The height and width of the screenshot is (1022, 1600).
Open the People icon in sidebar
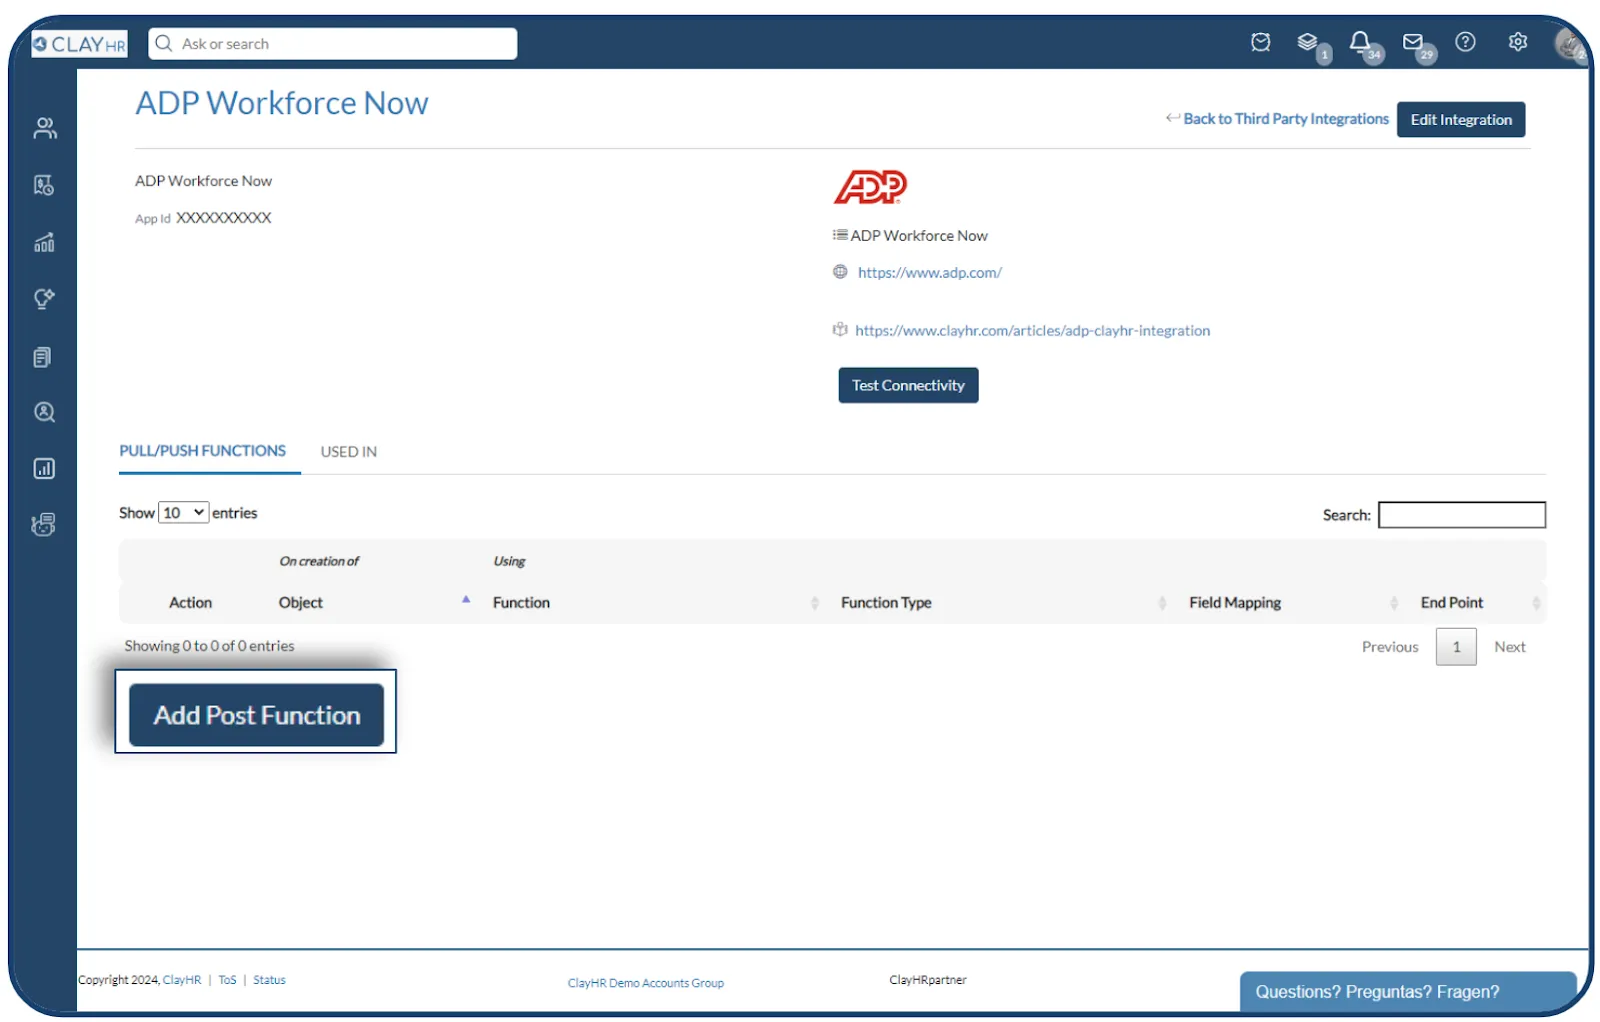pos(44,128)
